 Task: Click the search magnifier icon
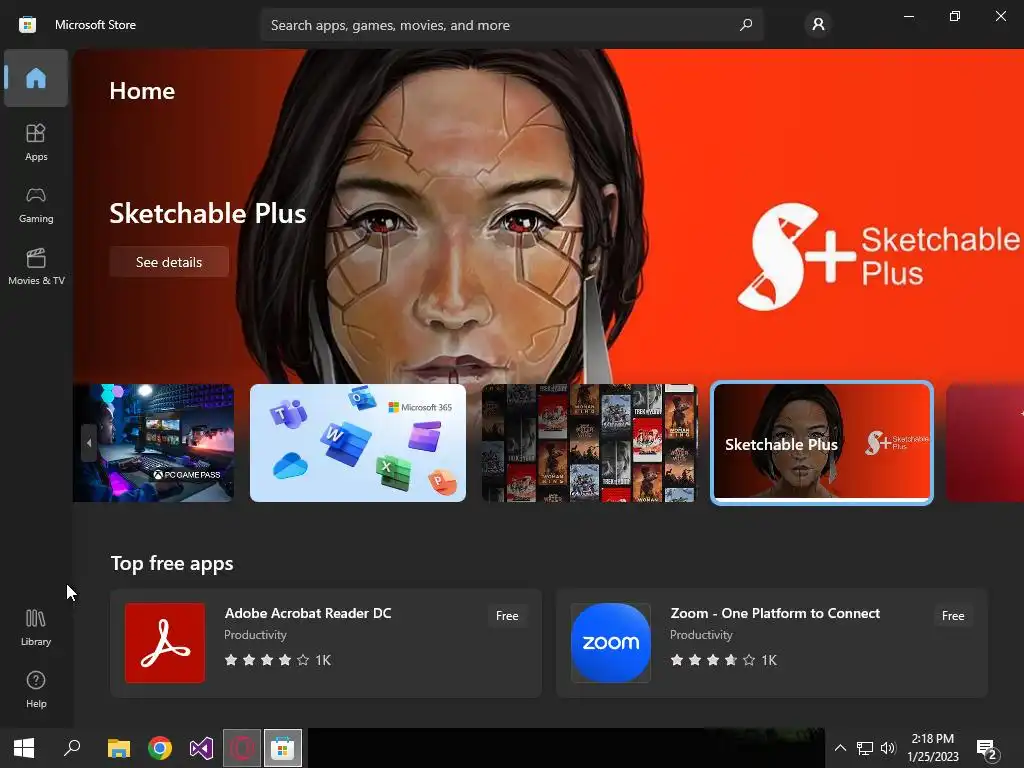pyautogui.click(x=746, y=25)
